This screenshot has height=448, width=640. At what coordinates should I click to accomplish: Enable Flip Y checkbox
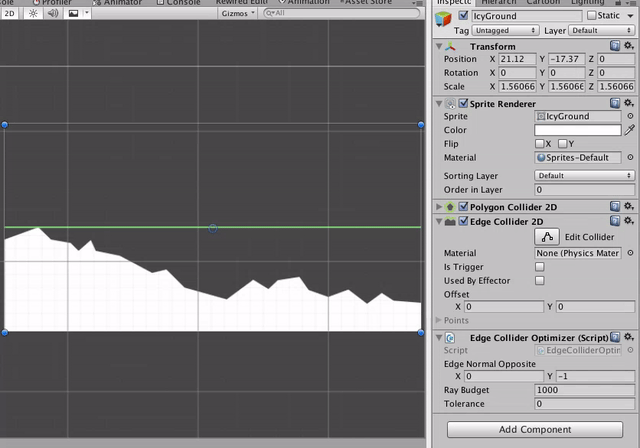coord(562,144)
